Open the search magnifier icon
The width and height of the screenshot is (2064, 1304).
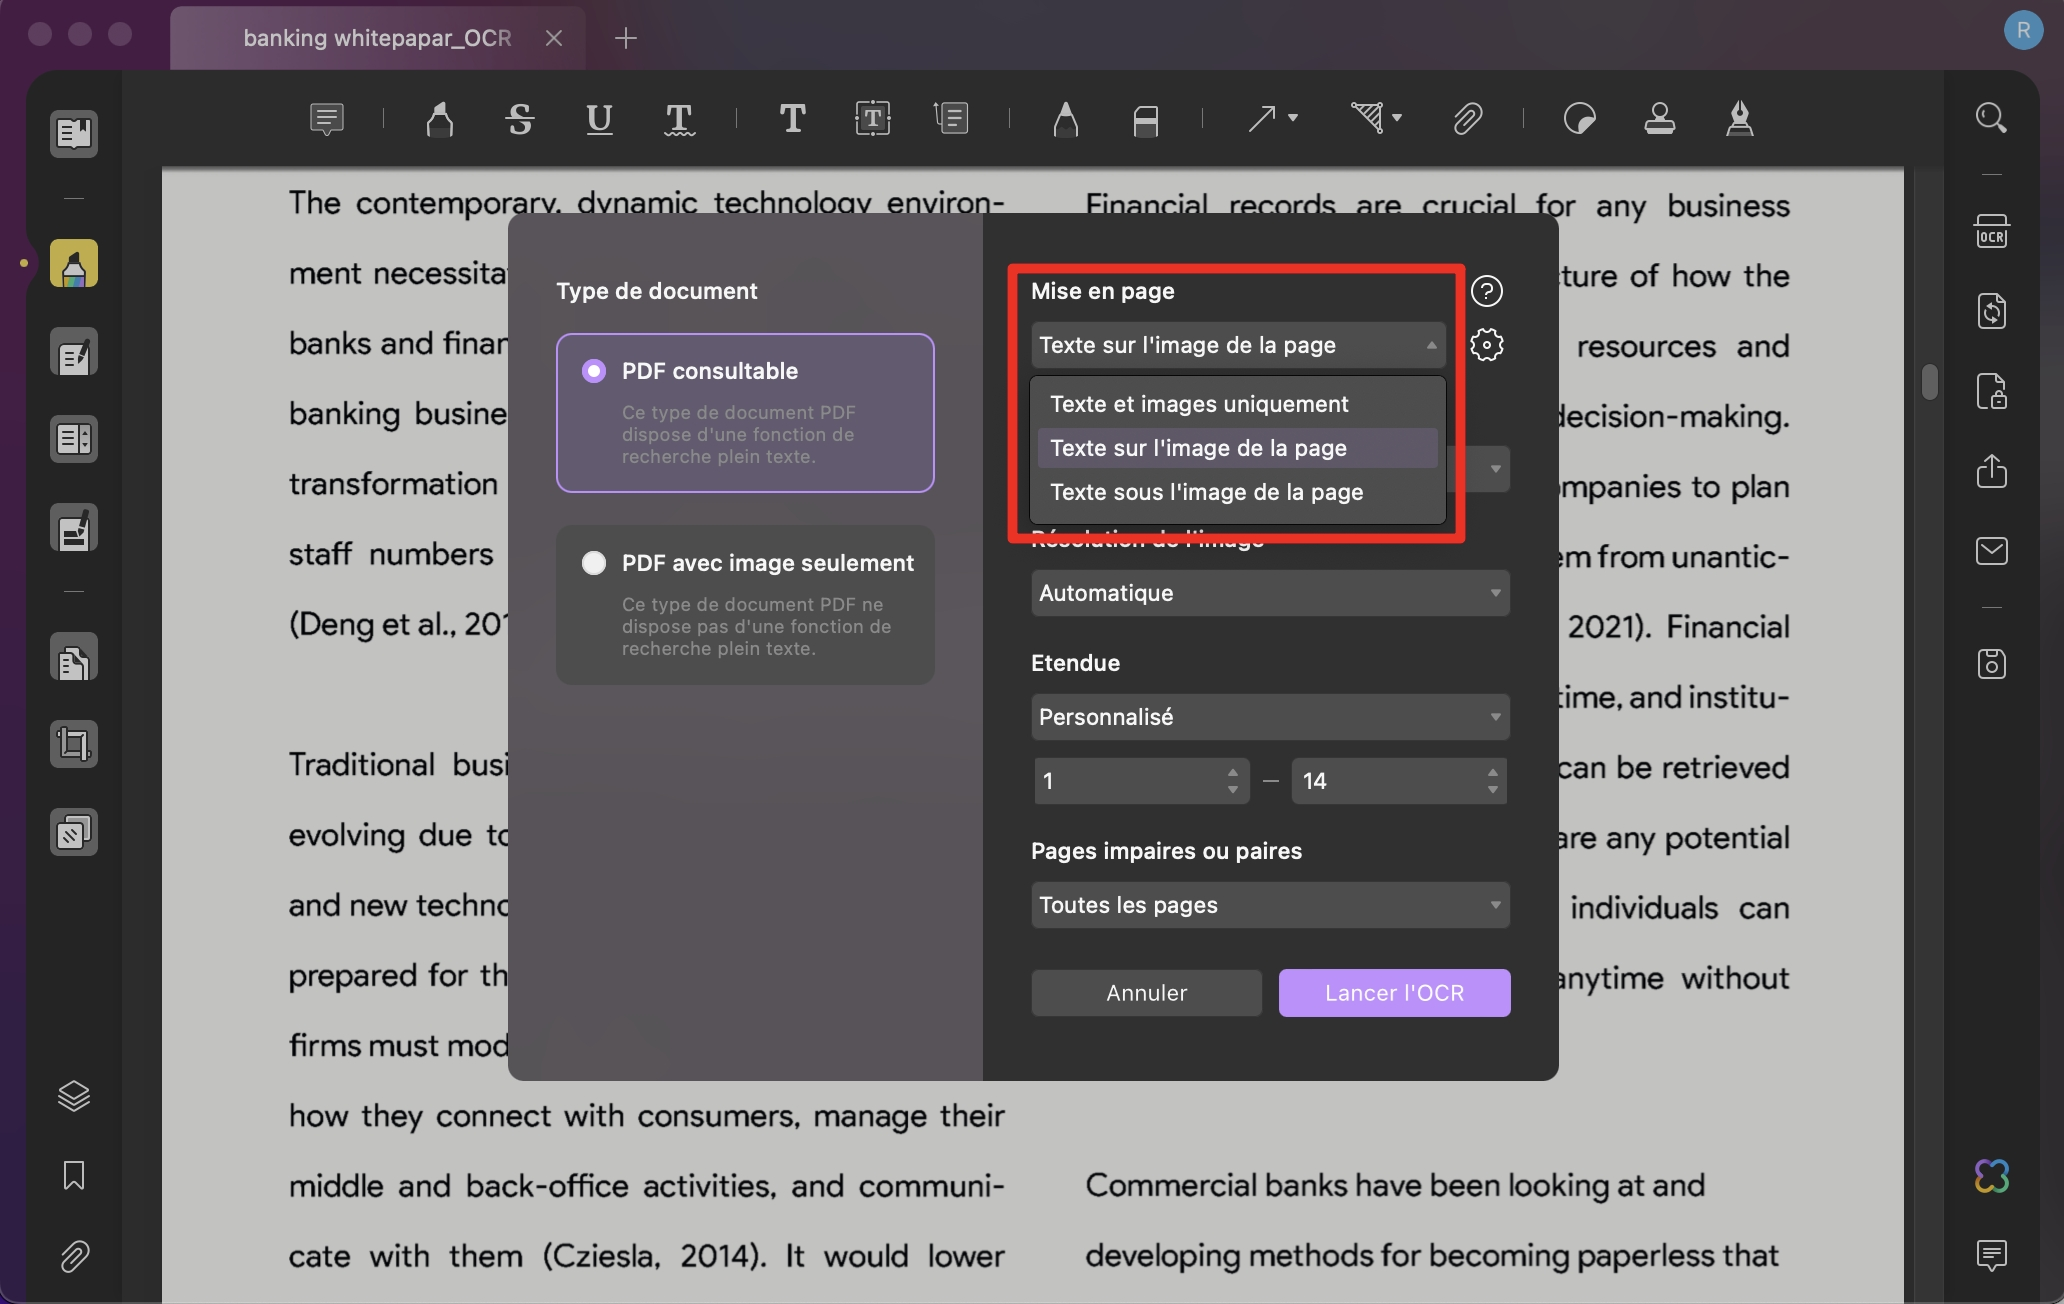1991,118
